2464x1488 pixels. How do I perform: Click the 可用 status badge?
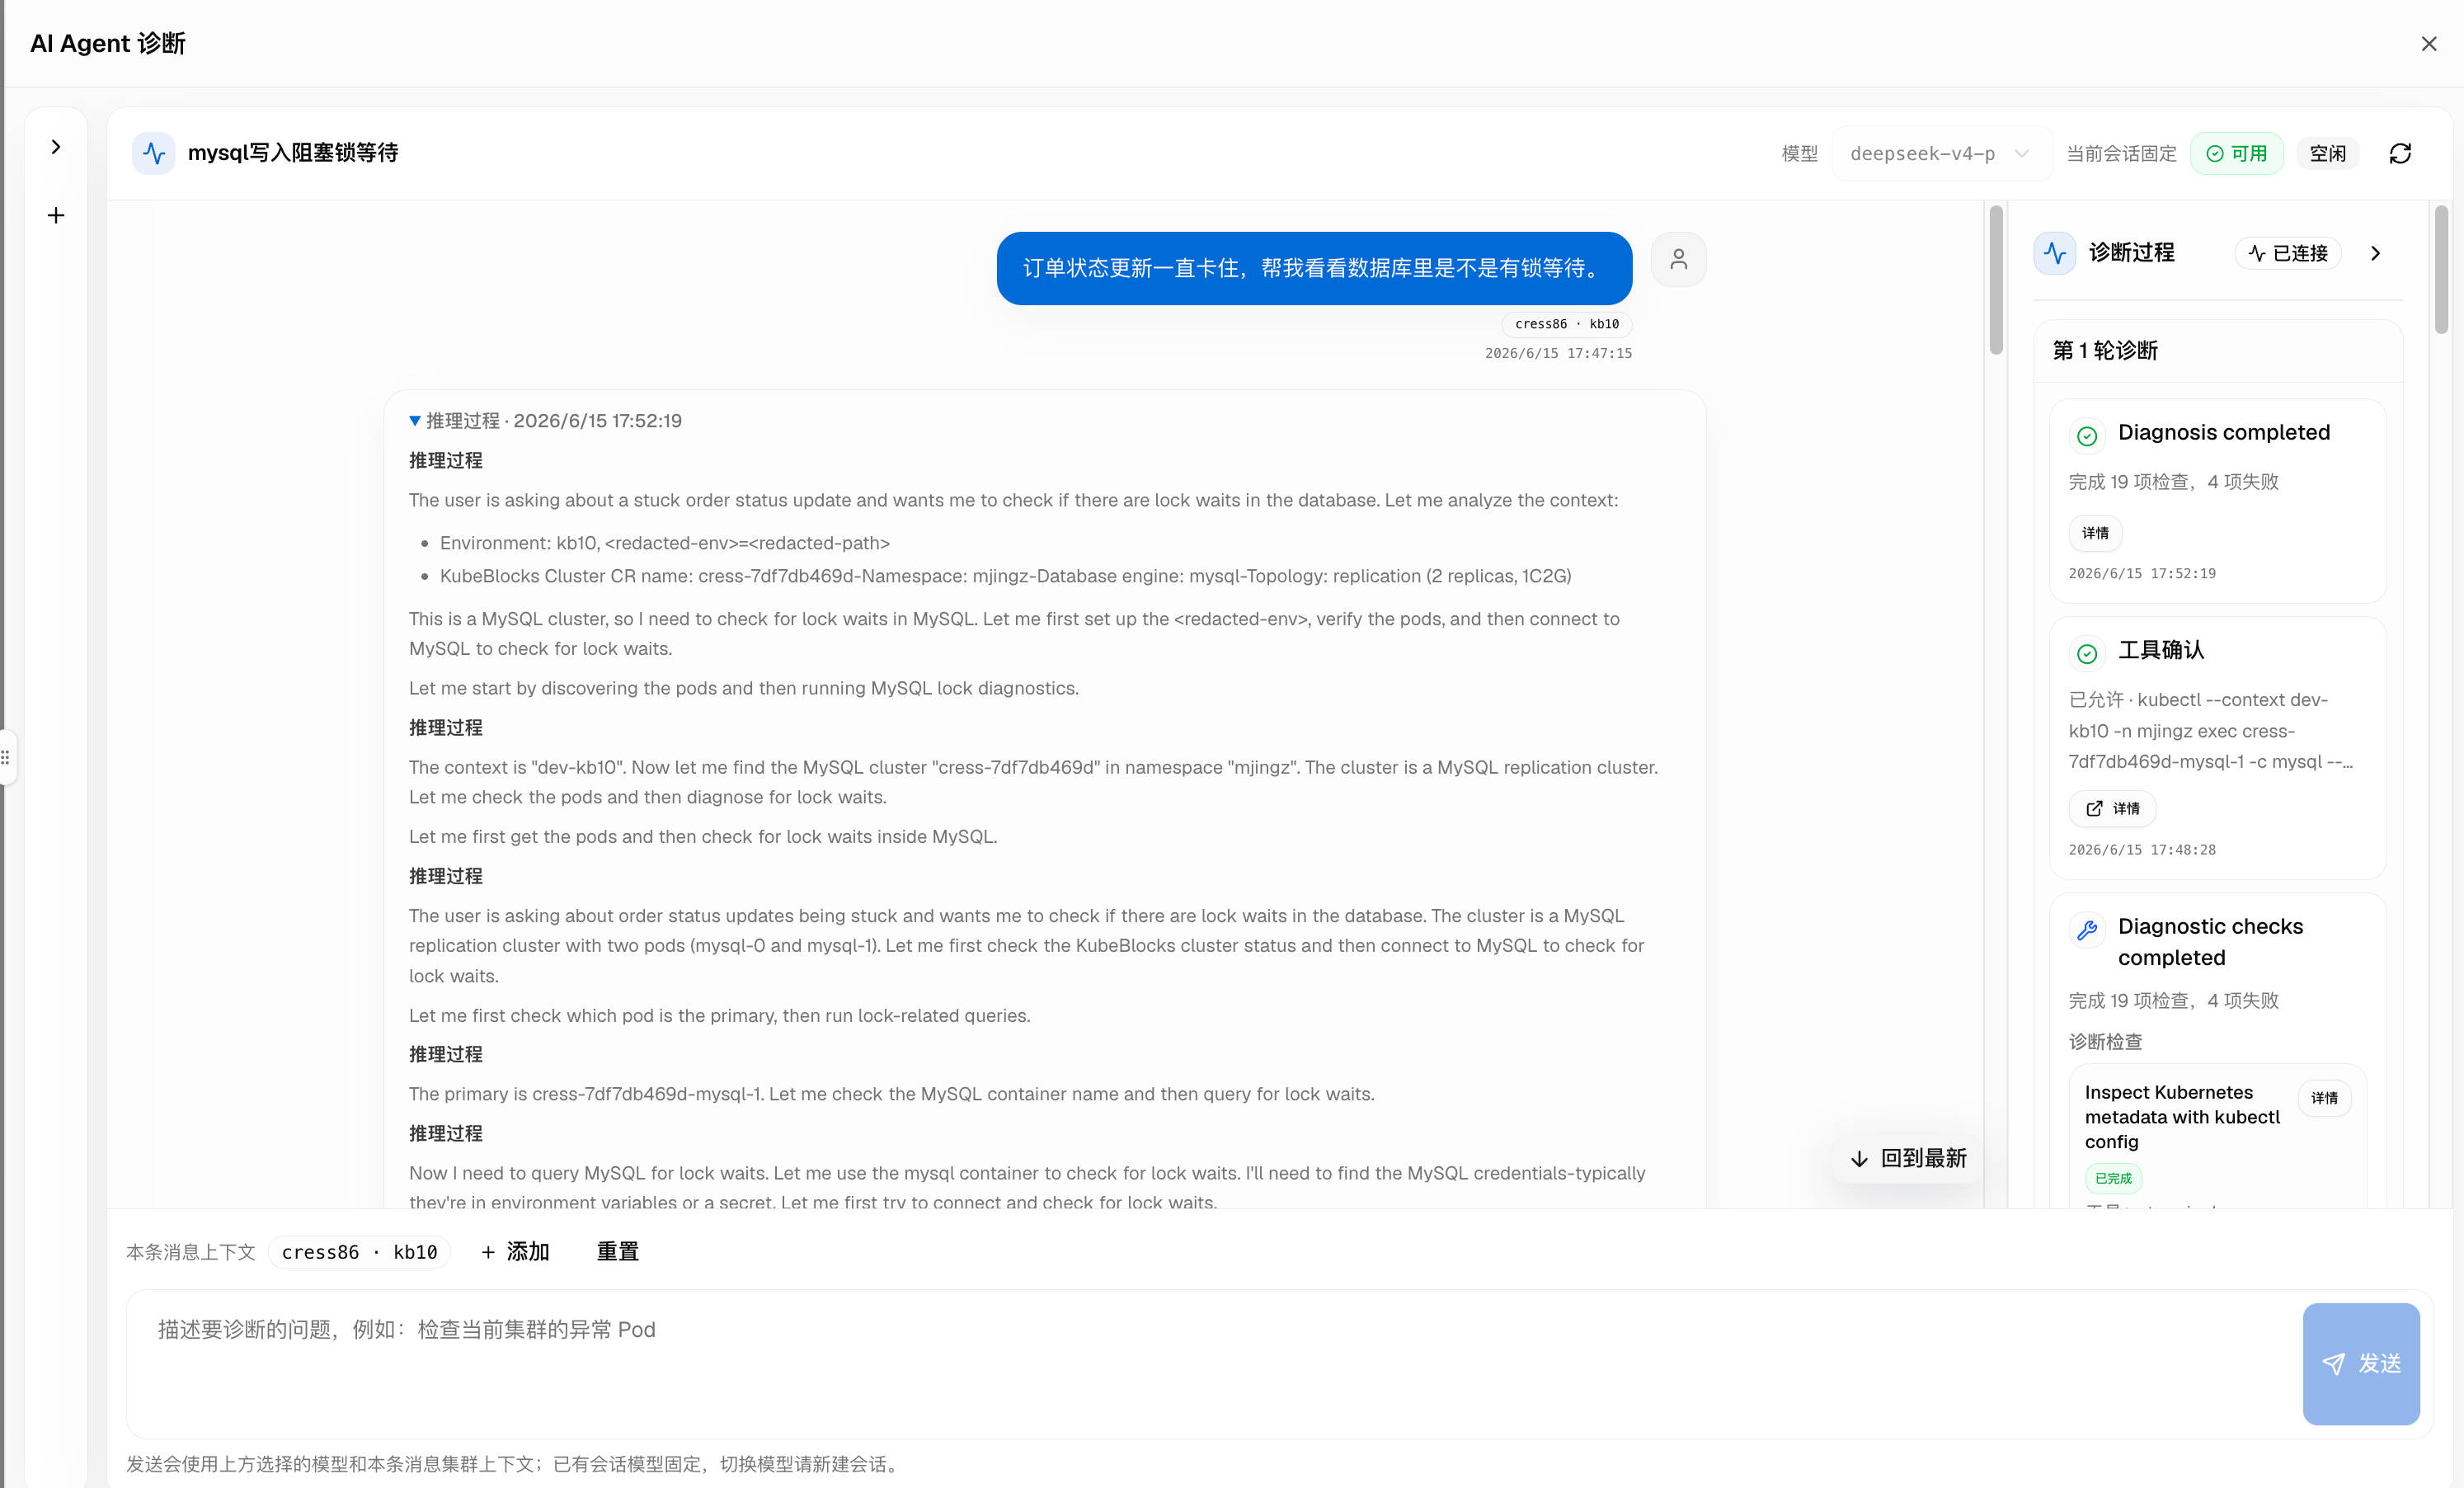click(x=2236, y=153)
